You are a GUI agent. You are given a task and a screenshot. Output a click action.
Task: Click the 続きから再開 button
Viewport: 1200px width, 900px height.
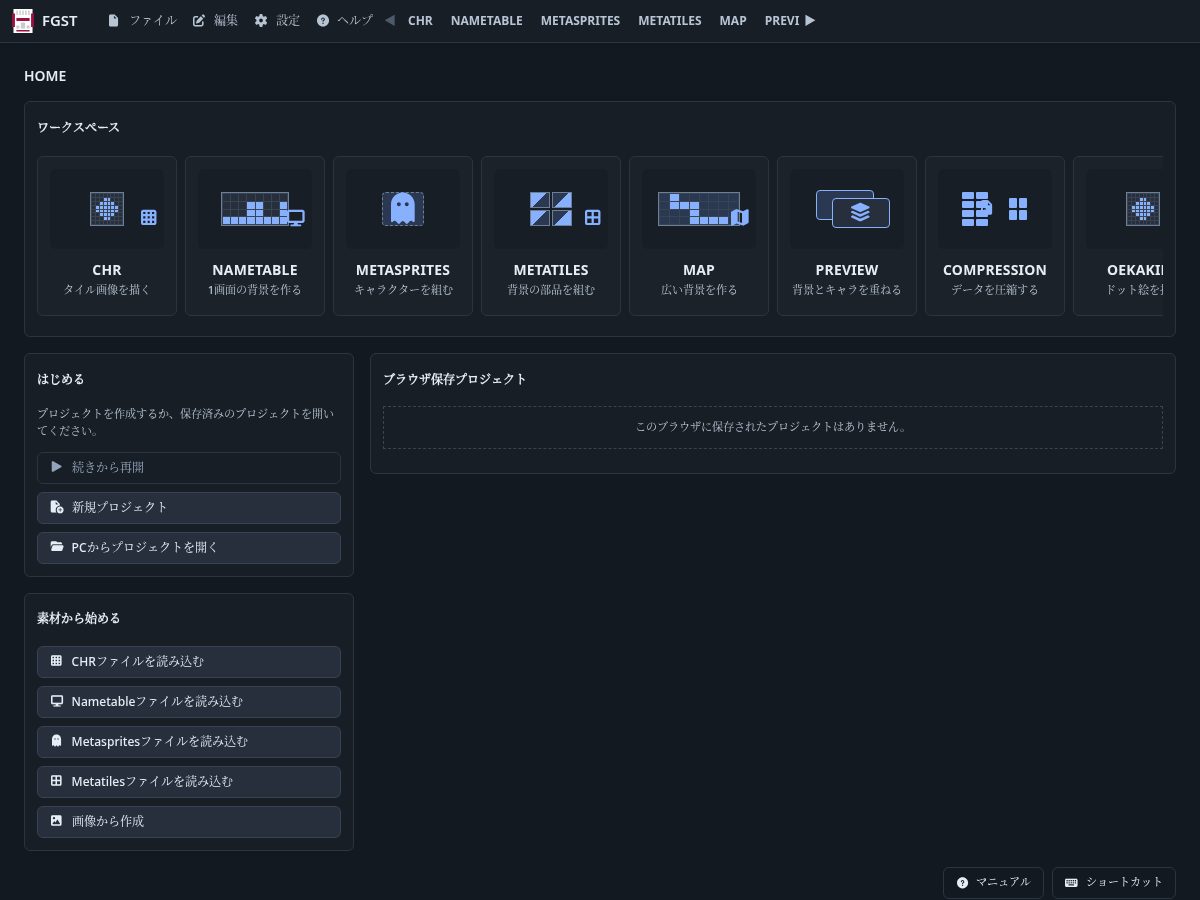pos(189,468)
